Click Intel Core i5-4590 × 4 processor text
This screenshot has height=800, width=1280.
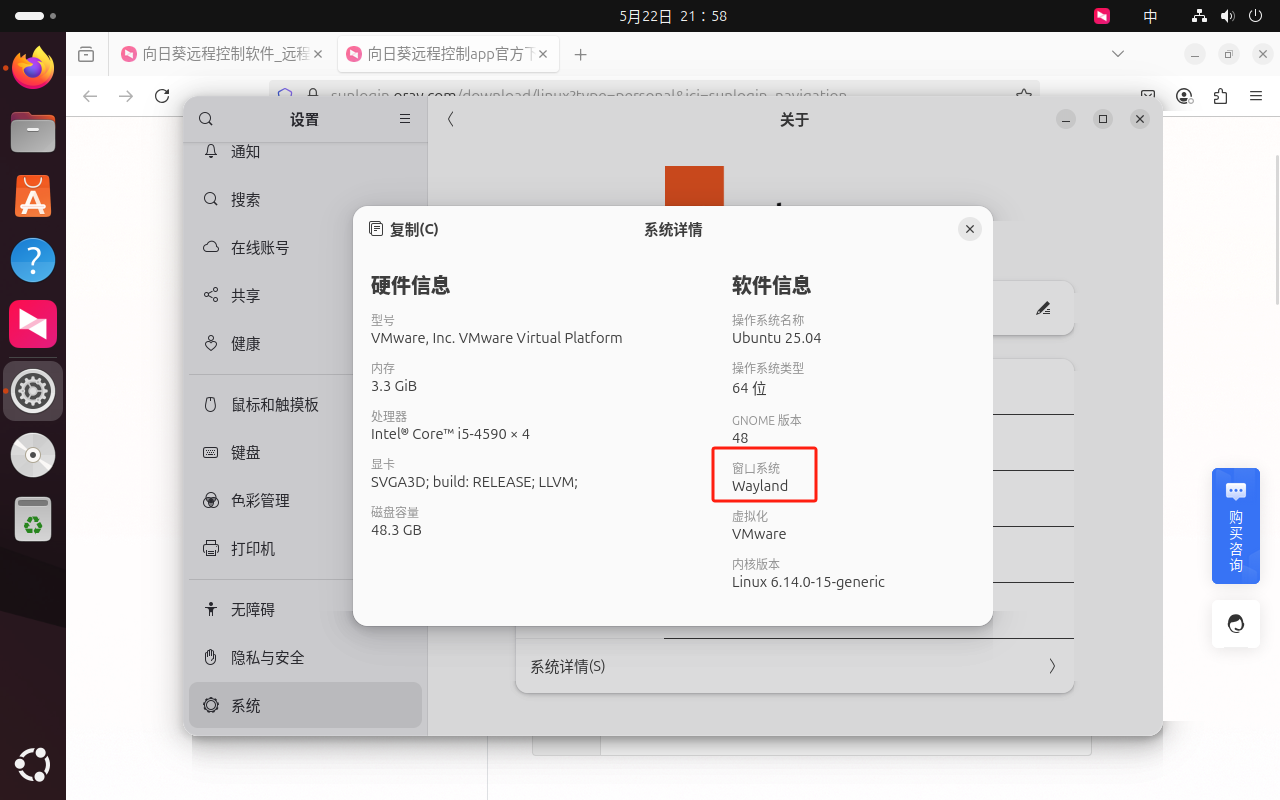tap(450, 434)
